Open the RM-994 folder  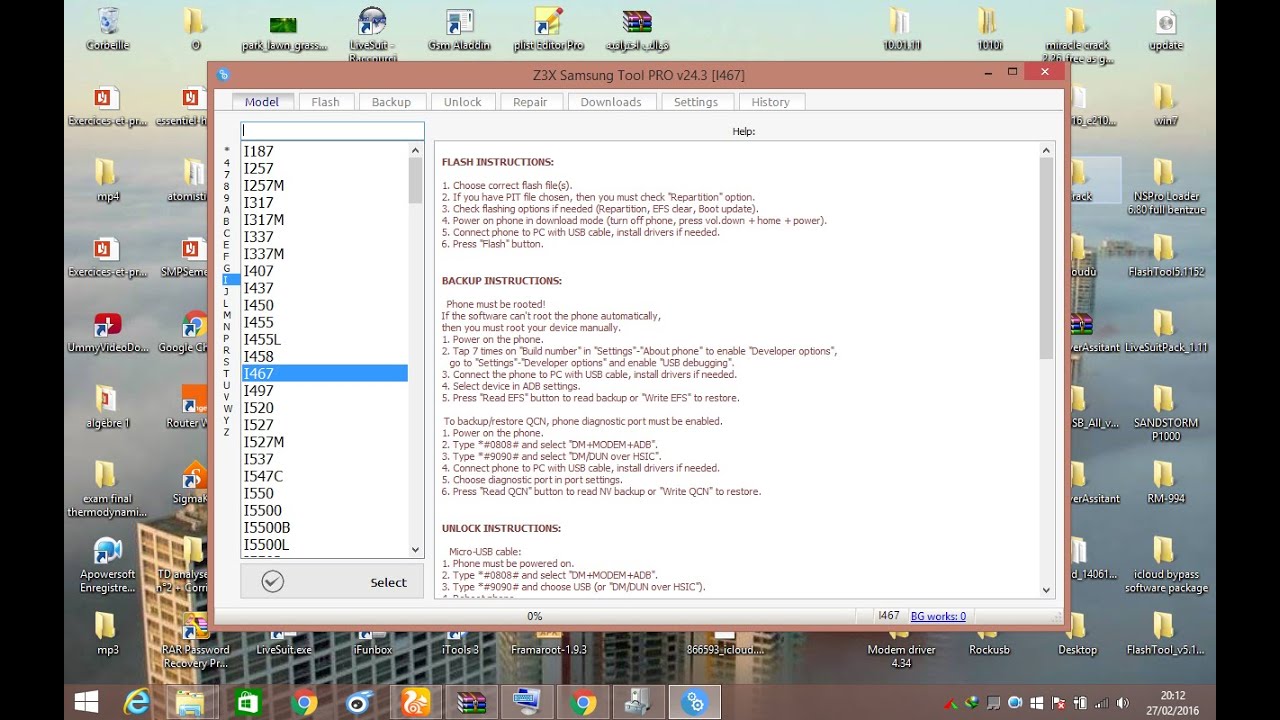(1164, 482)
